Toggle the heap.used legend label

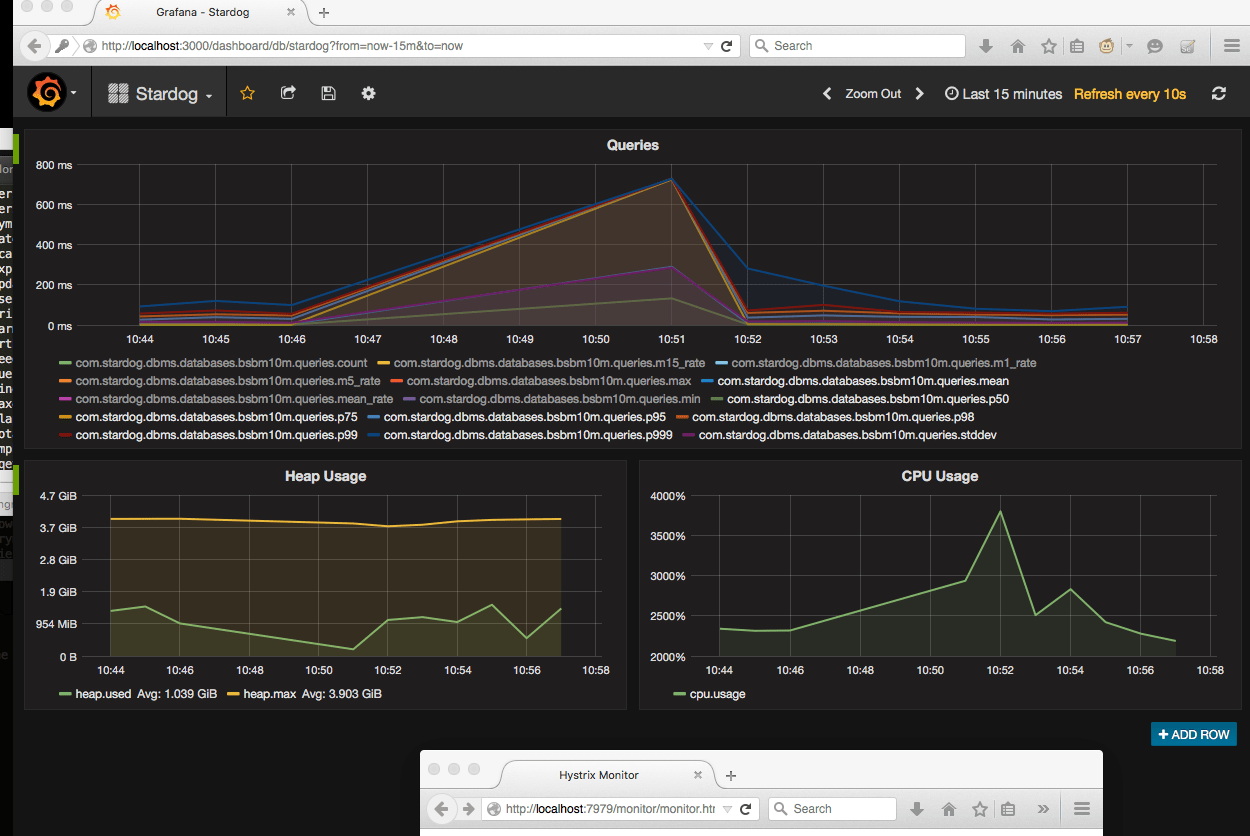click(x=103, y=693)
